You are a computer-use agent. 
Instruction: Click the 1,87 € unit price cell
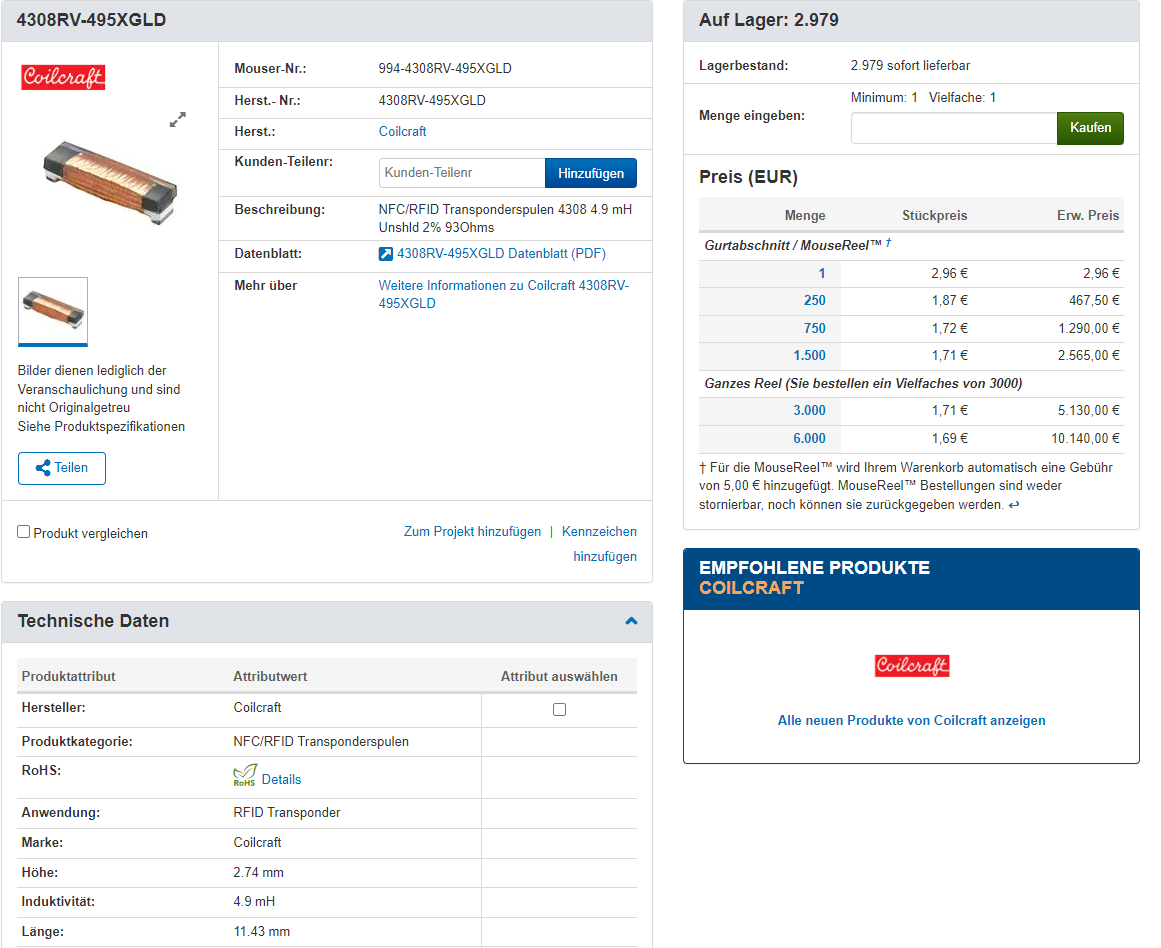point(949,301)
